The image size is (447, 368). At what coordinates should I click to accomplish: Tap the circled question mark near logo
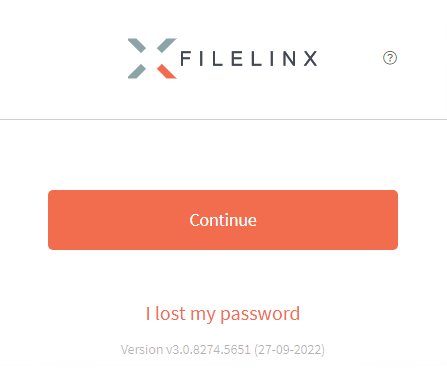click(390, 58)
